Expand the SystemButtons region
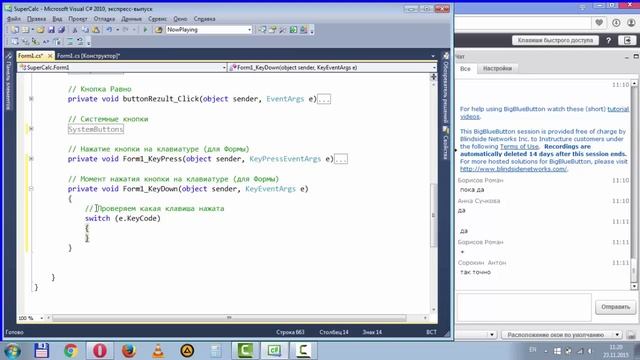This screenshot has width=640, height=360. [x=31, y=129]
